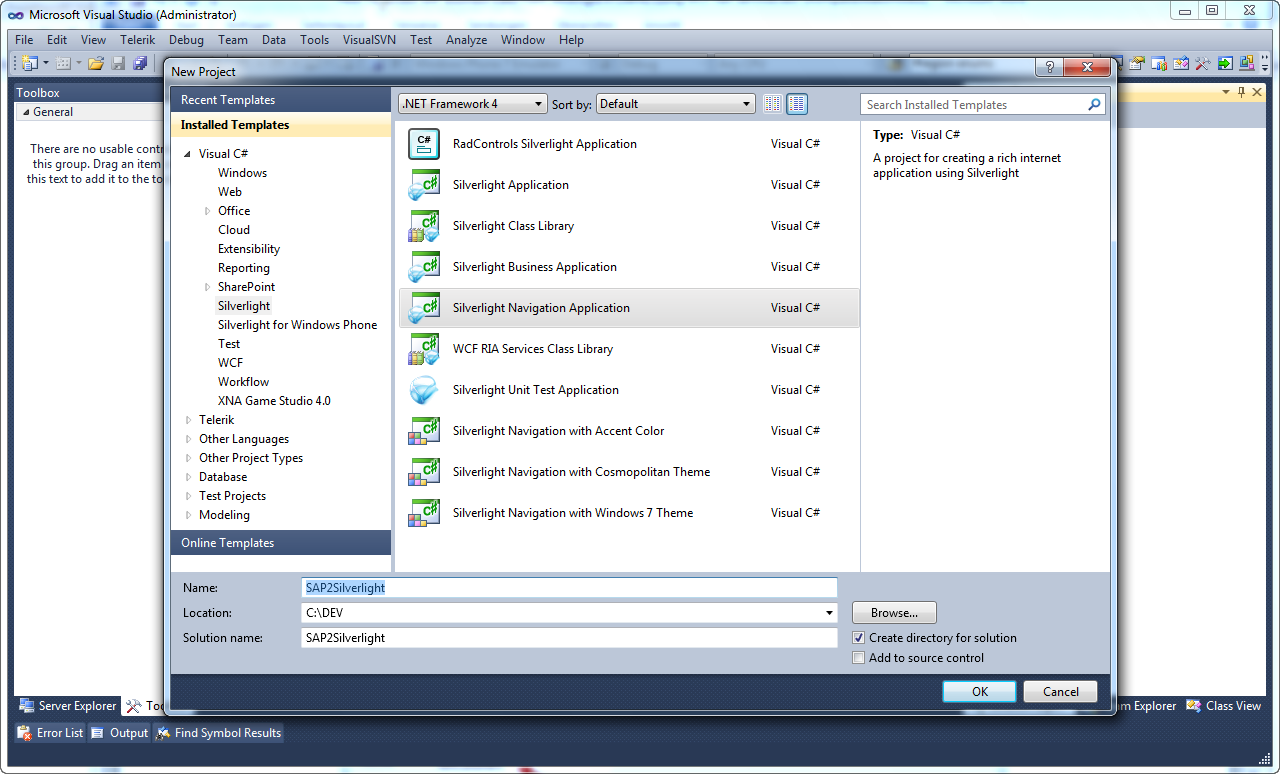Select XNA Game Studio 4.0 category
Viewport: 1280px width, 774px height.
[x=274, y=401]
